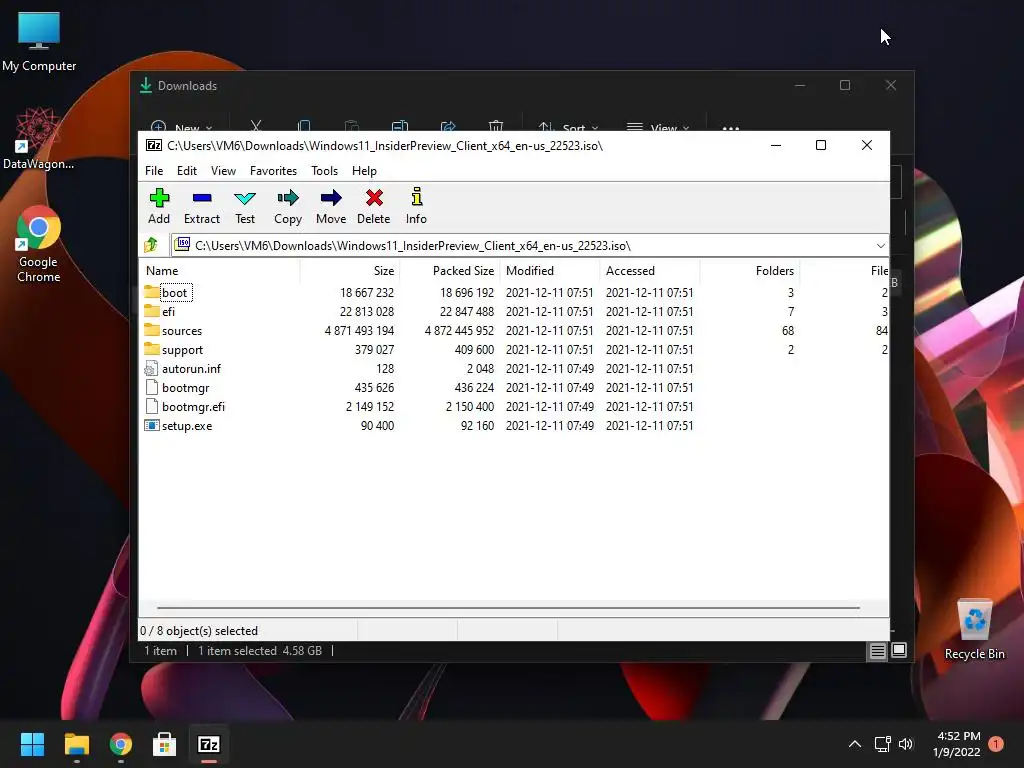Click the network icon in system tray
Viewport: 1024px width, 768px height.
pyautogui.click(x=882, y=744)
